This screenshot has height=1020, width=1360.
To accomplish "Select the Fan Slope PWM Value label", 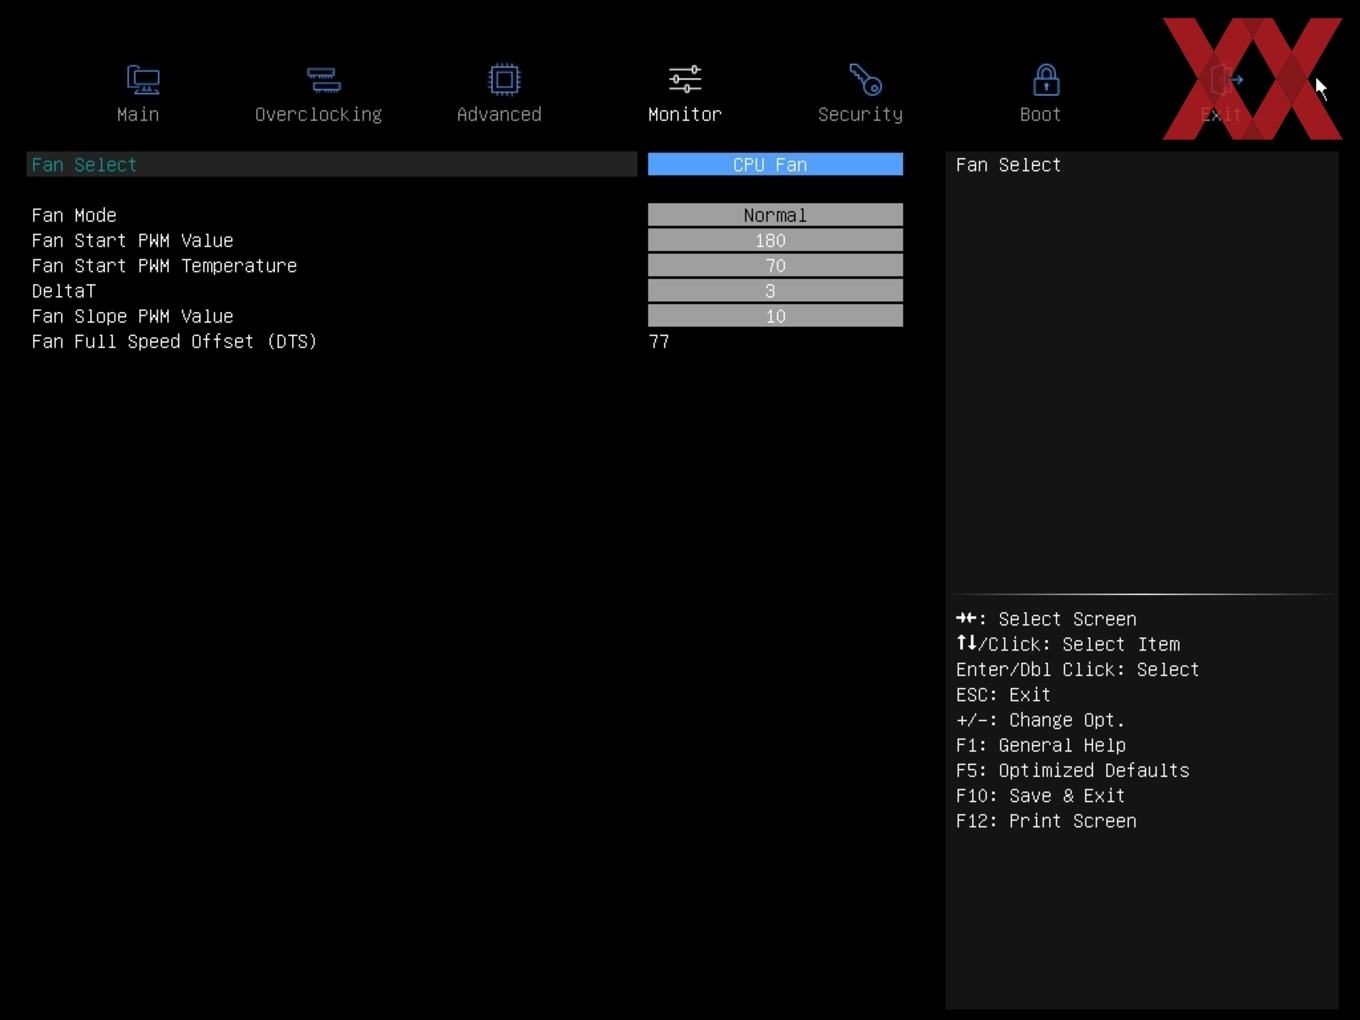I will click(x=132, y=316).
